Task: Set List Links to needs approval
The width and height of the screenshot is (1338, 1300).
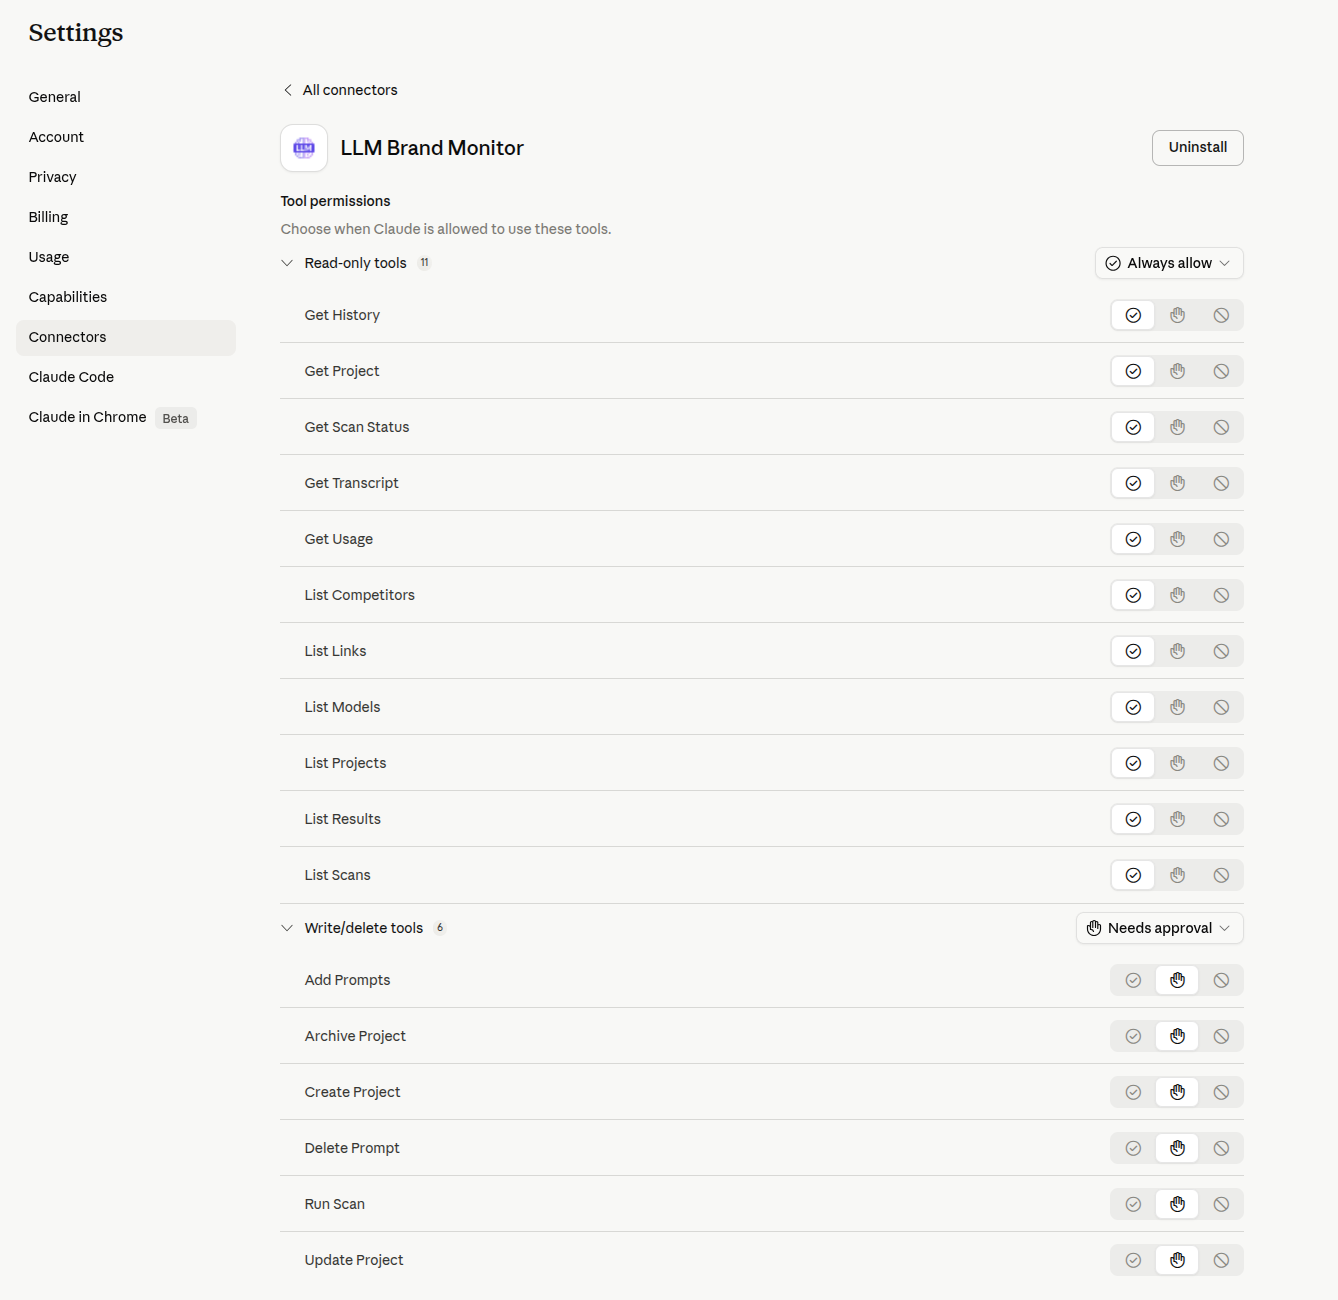Action: 1177,651
